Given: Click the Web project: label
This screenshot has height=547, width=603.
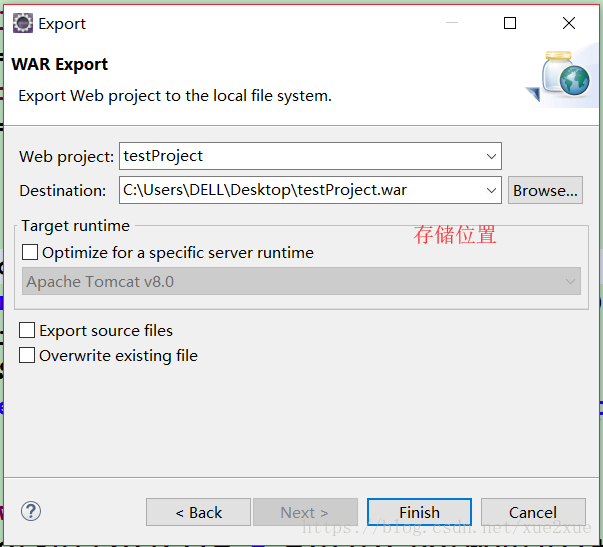Looking at the screenshot, I should click(67, 157).
